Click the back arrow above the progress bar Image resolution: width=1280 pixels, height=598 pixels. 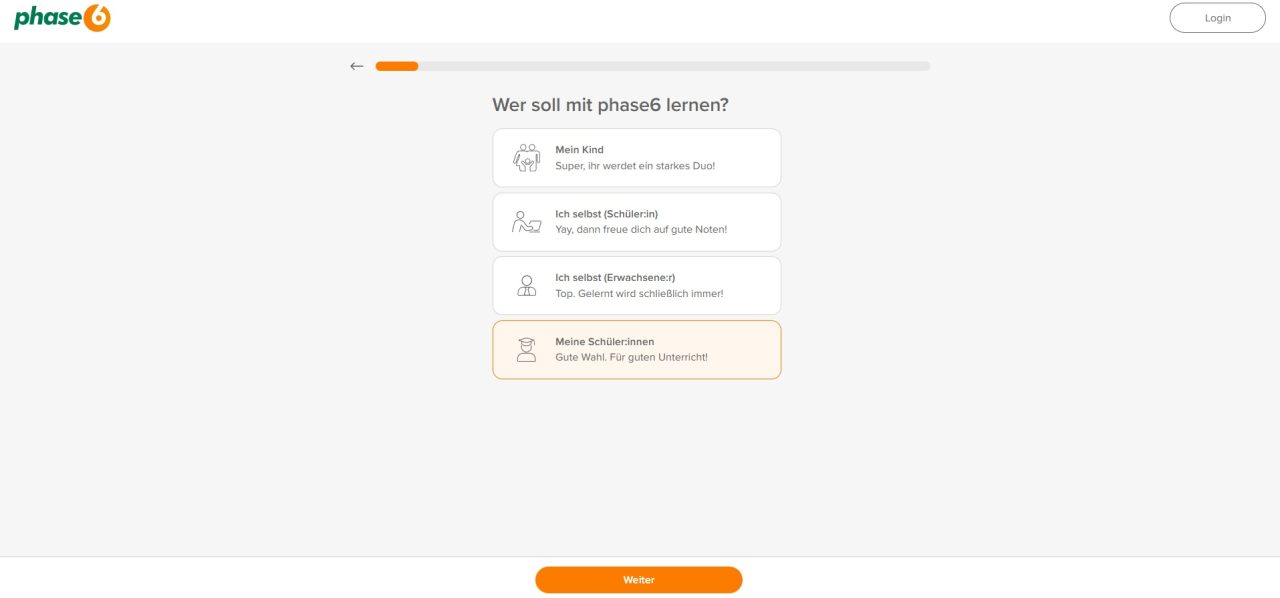point(356,65)
